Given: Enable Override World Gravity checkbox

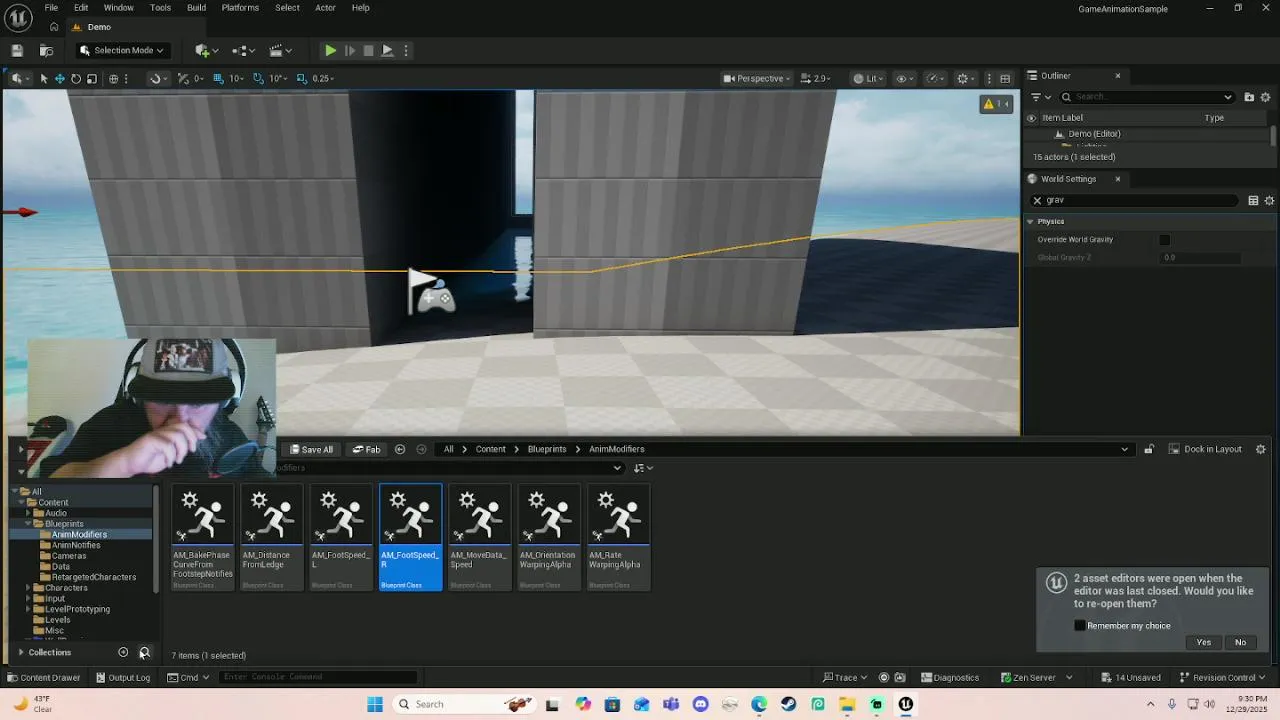Looking at the screenshot, I should [x=1164, y=239].
